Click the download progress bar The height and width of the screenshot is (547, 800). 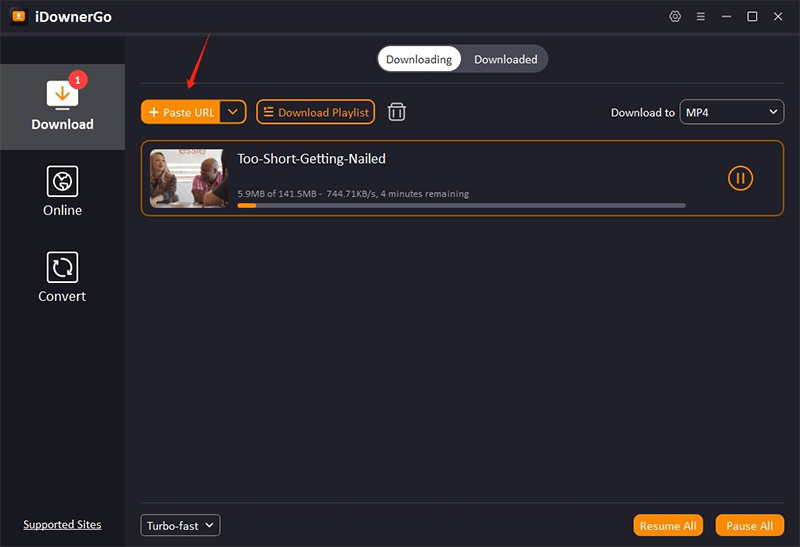pyautogui.click(x=461, y=205)
